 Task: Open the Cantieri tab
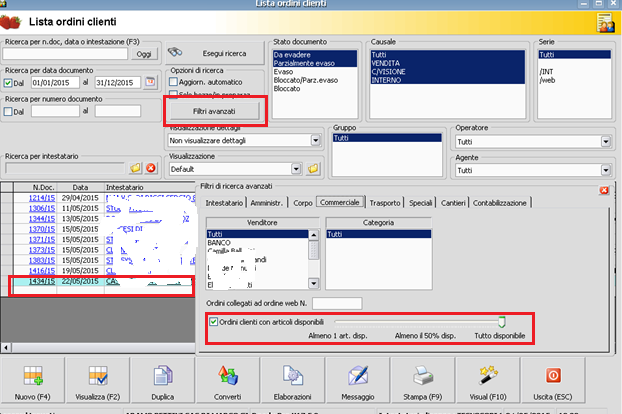453,203
